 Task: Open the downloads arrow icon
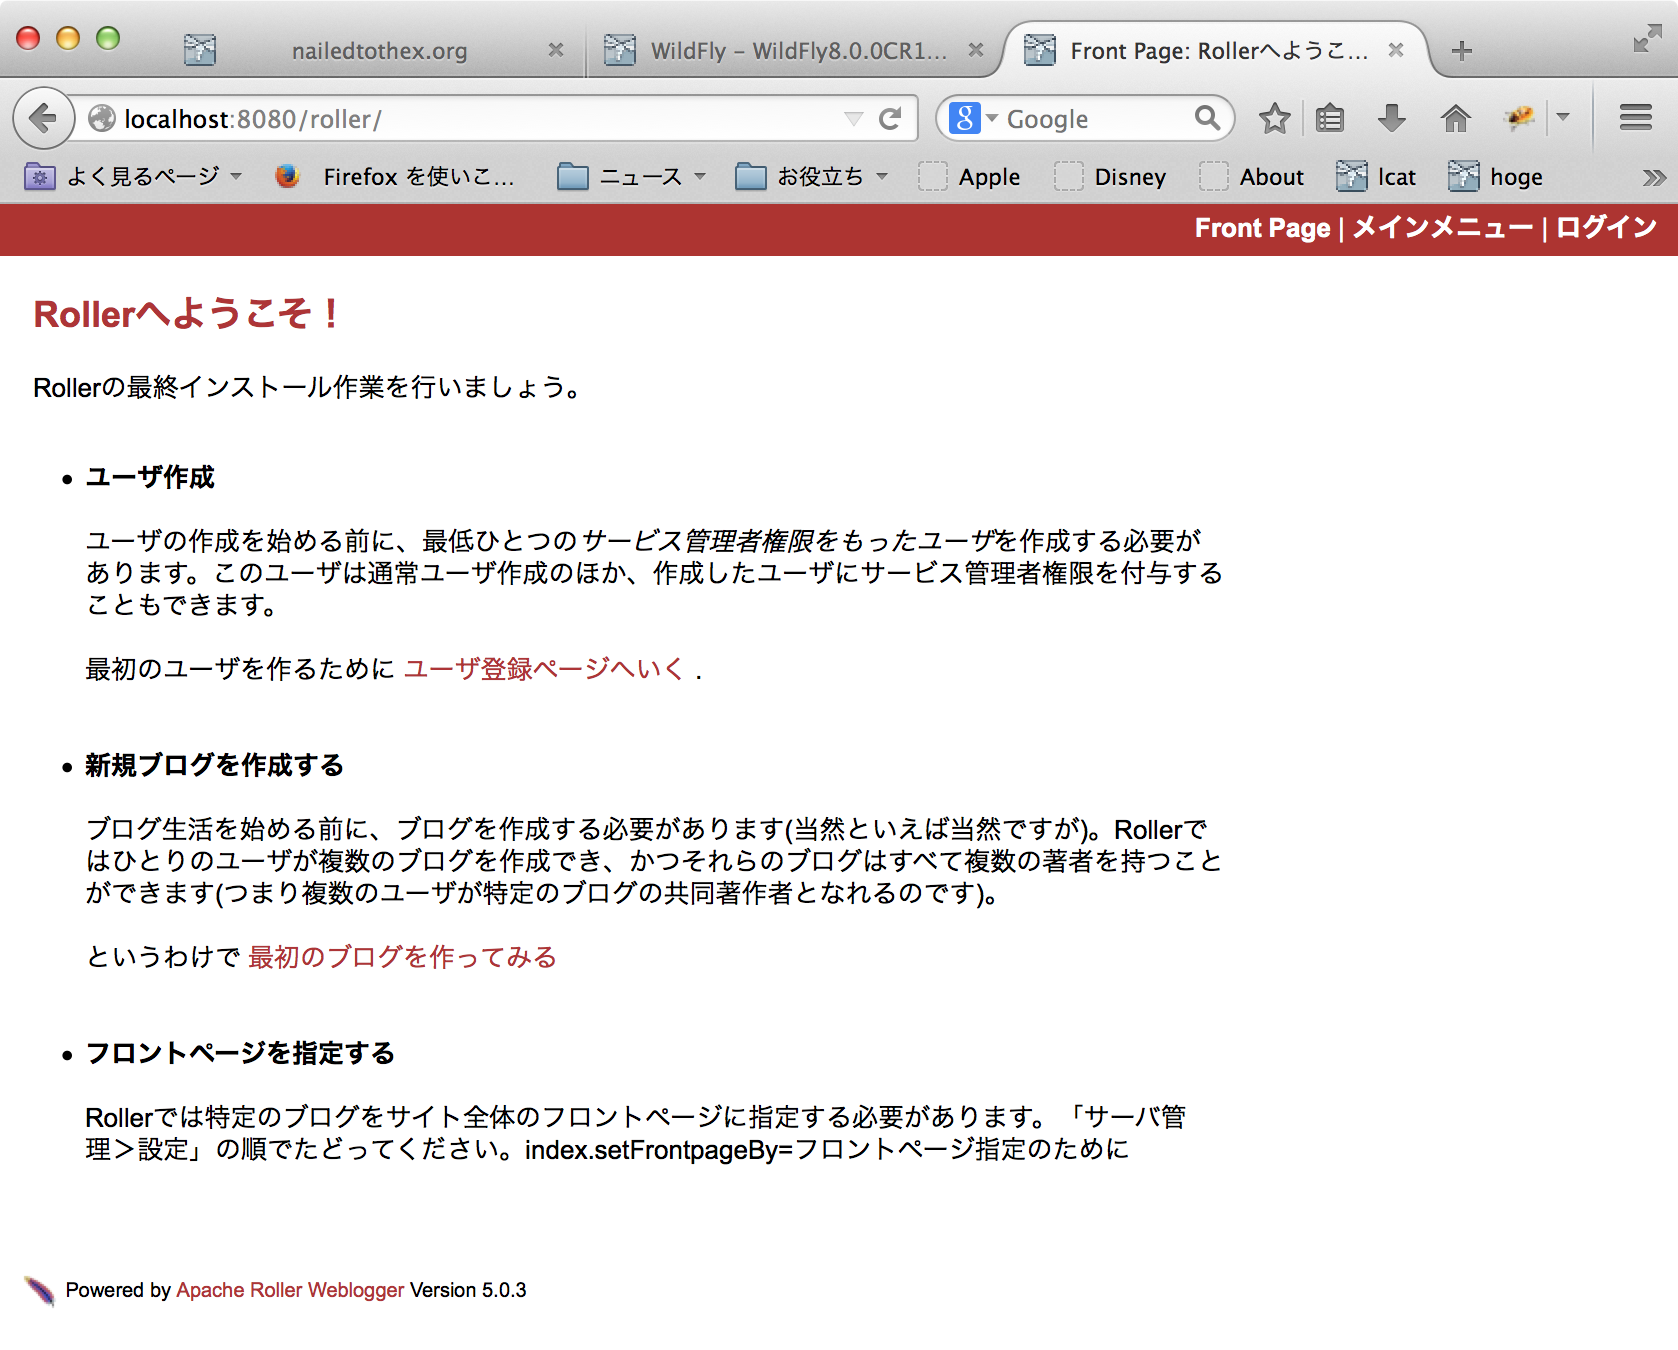(1391, 119)
